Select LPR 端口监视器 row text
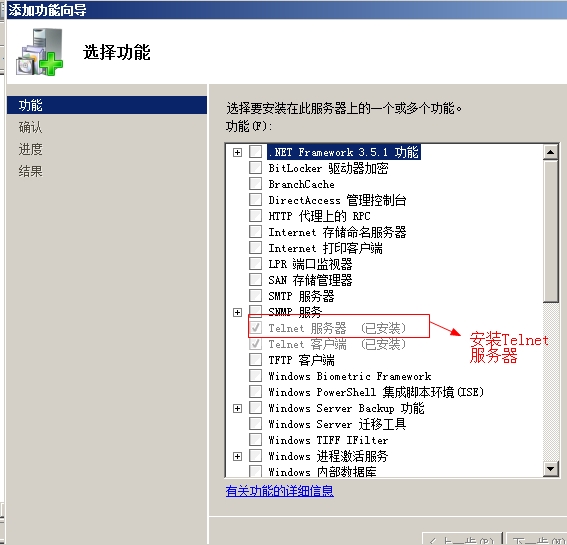 (310, 264)
